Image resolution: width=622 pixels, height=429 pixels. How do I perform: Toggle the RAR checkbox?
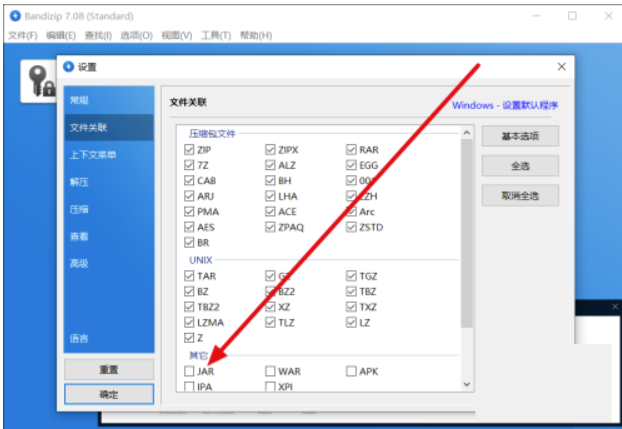(351, 150)
